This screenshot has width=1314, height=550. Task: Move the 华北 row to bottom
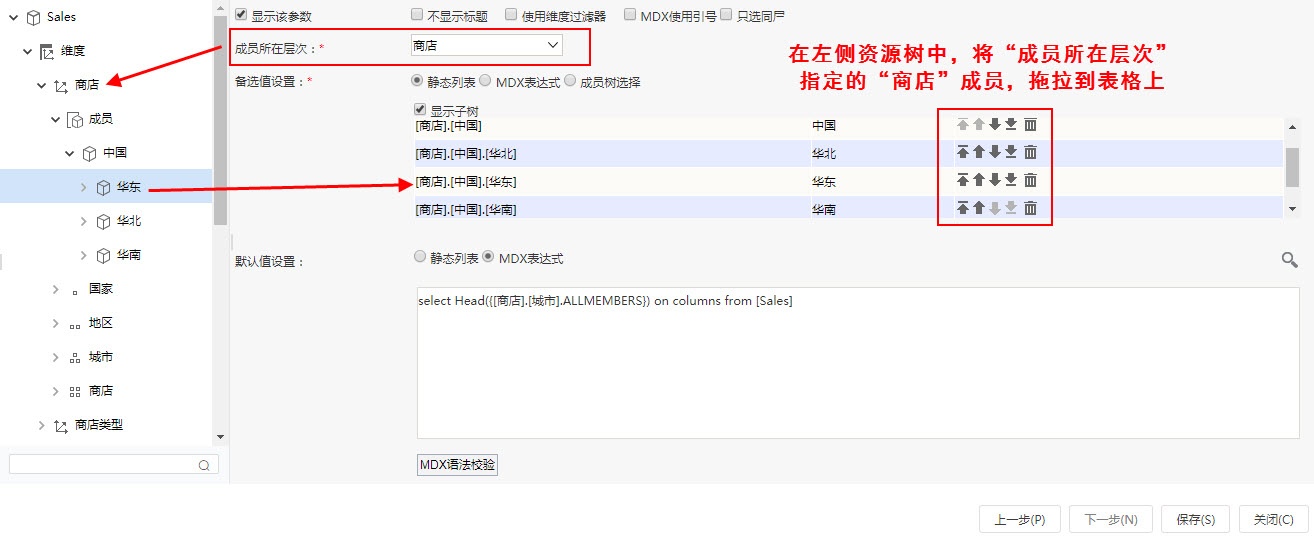coord(1011,152)
